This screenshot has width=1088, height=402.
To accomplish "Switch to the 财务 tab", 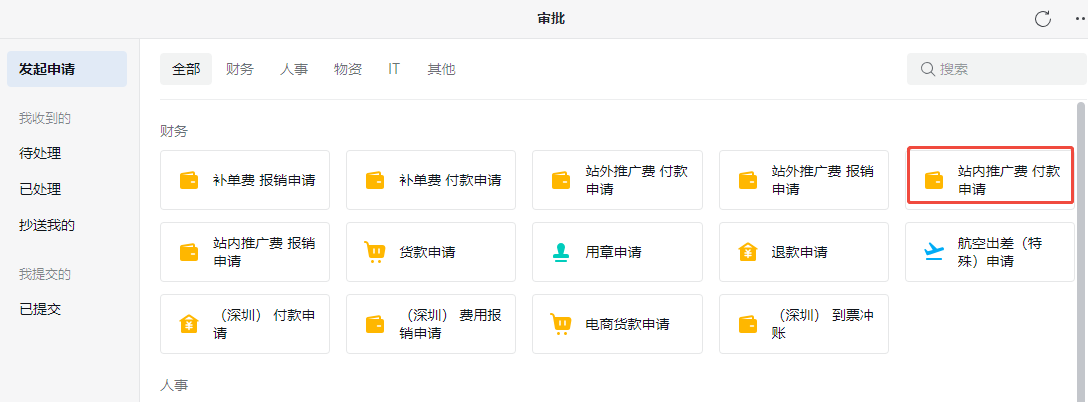I will [240, 69].
